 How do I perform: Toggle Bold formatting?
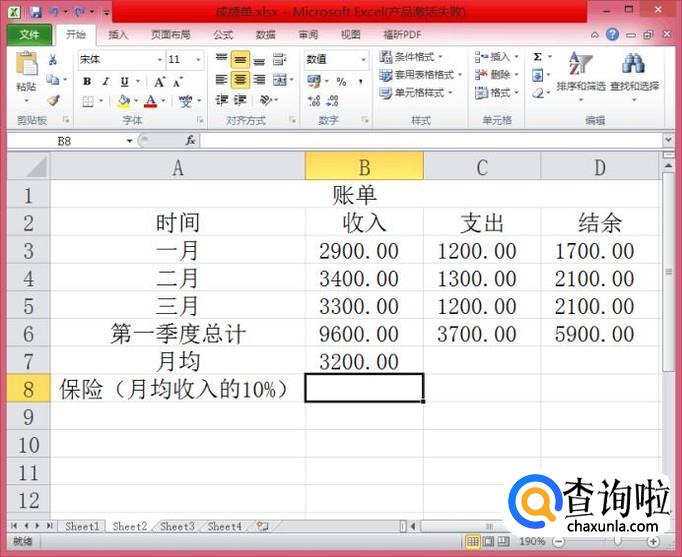coord(87,81)
